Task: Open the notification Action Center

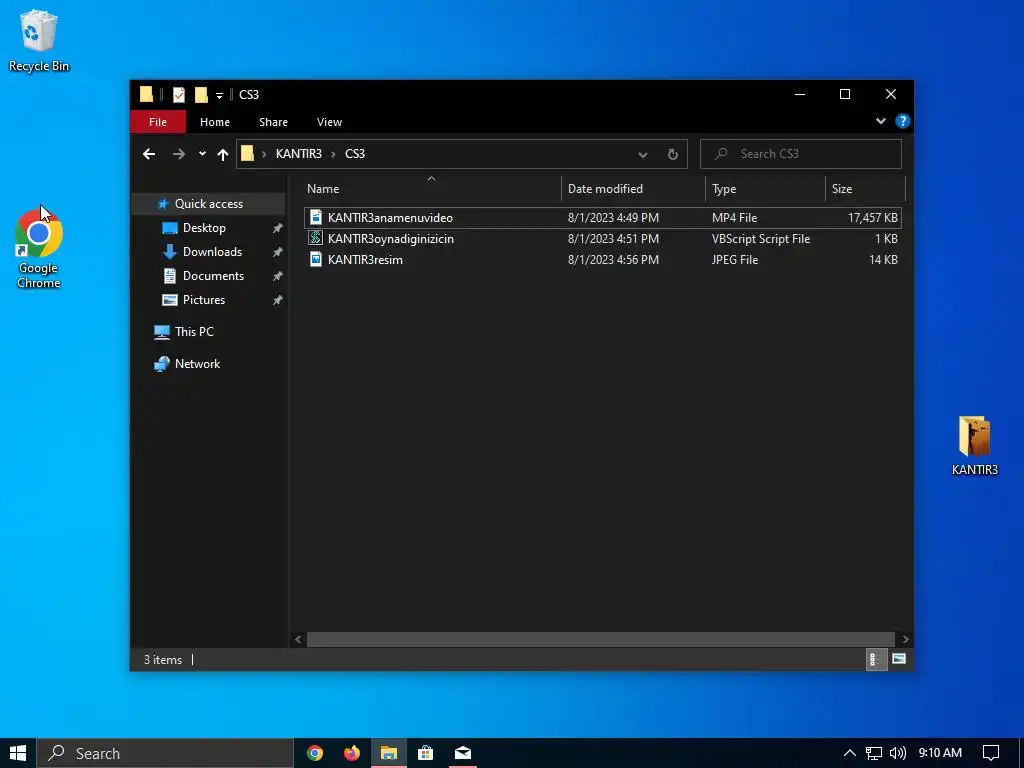Action: point(991,753)
